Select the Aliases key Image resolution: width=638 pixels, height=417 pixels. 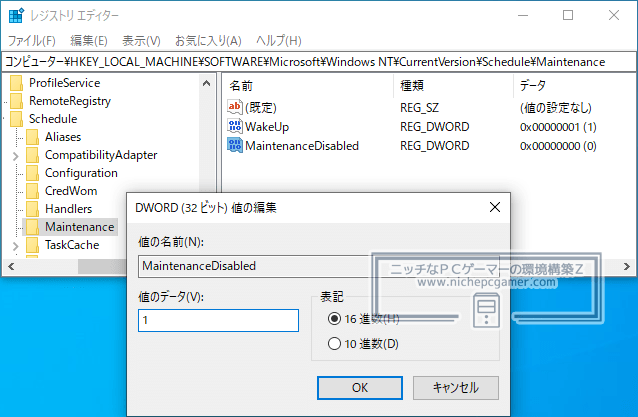[x=63, y=137]
